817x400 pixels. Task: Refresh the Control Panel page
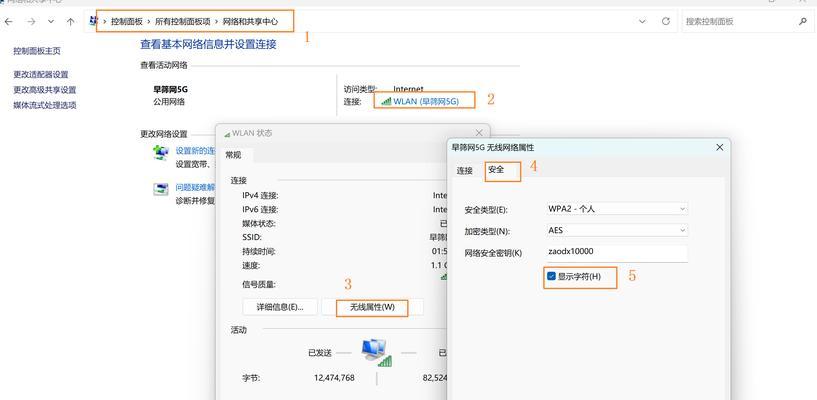coord(665,22)
